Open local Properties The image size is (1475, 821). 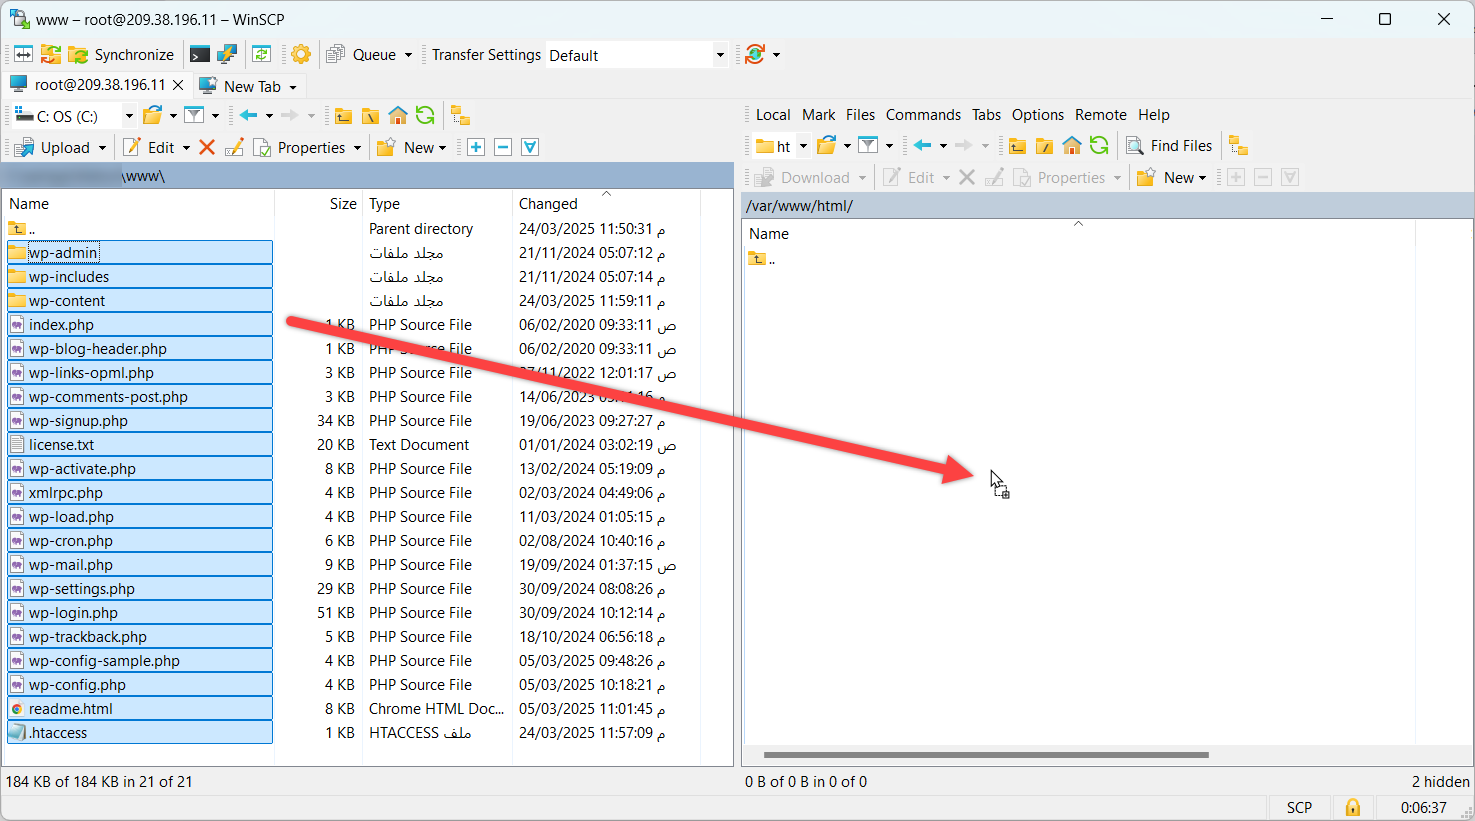coord(300,147)
